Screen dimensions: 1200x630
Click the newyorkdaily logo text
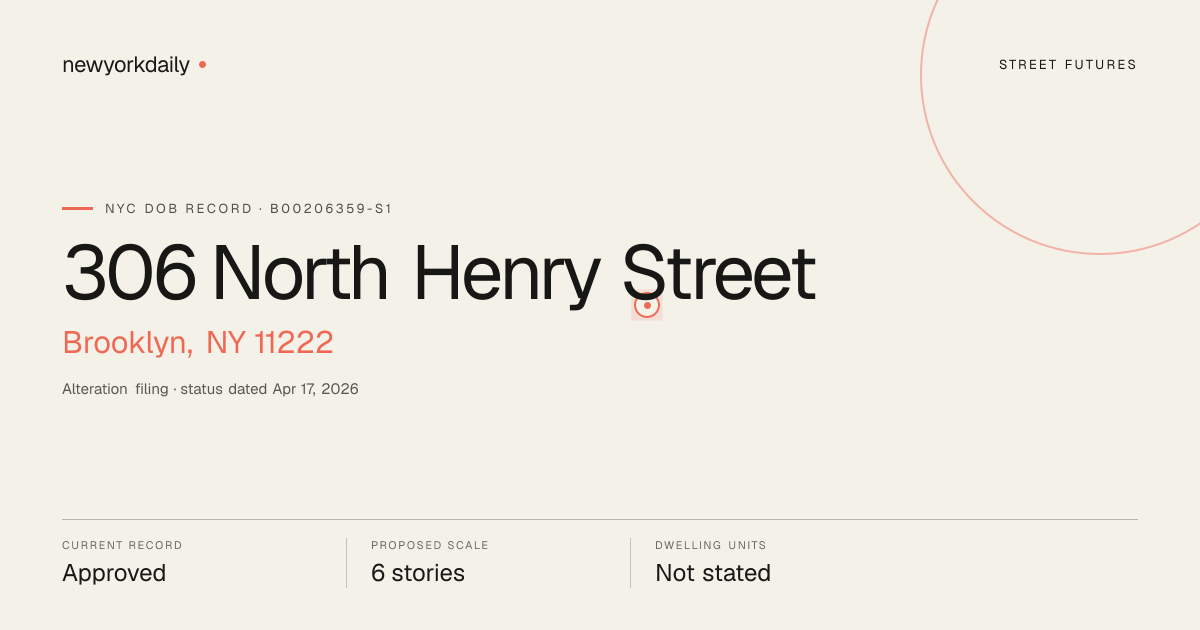(x=126, y=65)
